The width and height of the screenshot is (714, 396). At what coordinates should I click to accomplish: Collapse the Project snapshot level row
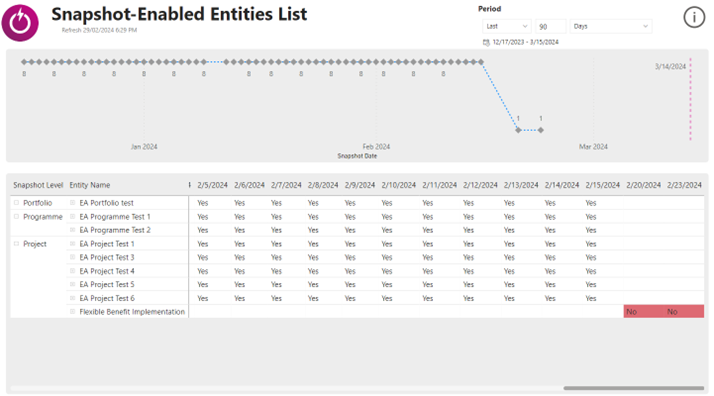click(x=16, y=244)
